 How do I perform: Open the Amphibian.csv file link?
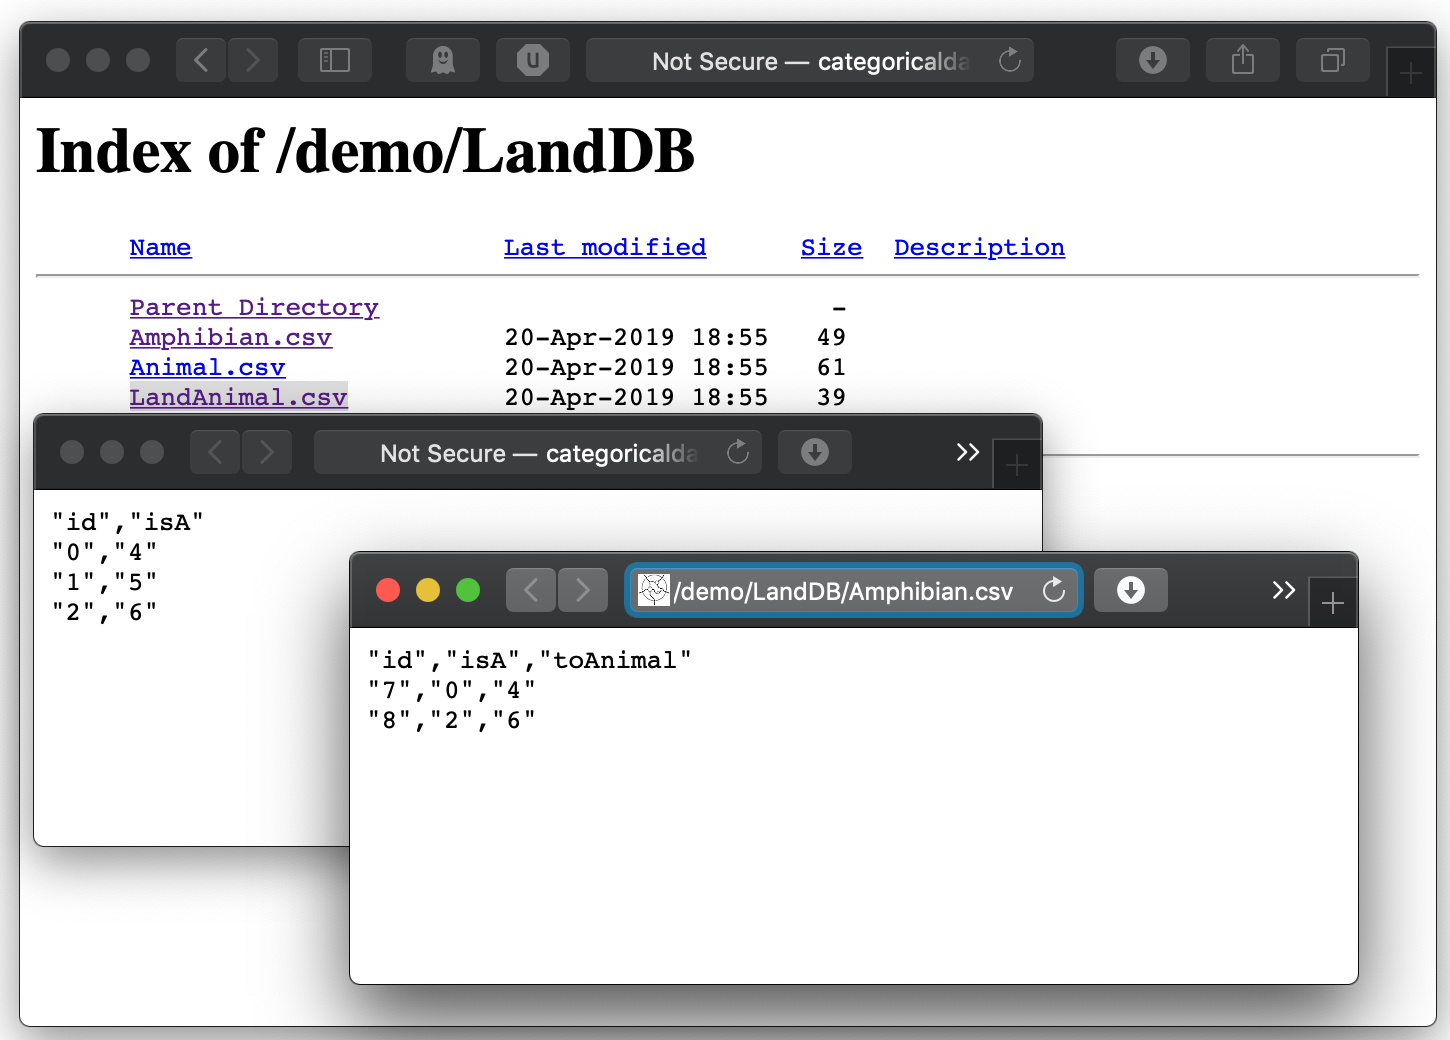[230, 338]
